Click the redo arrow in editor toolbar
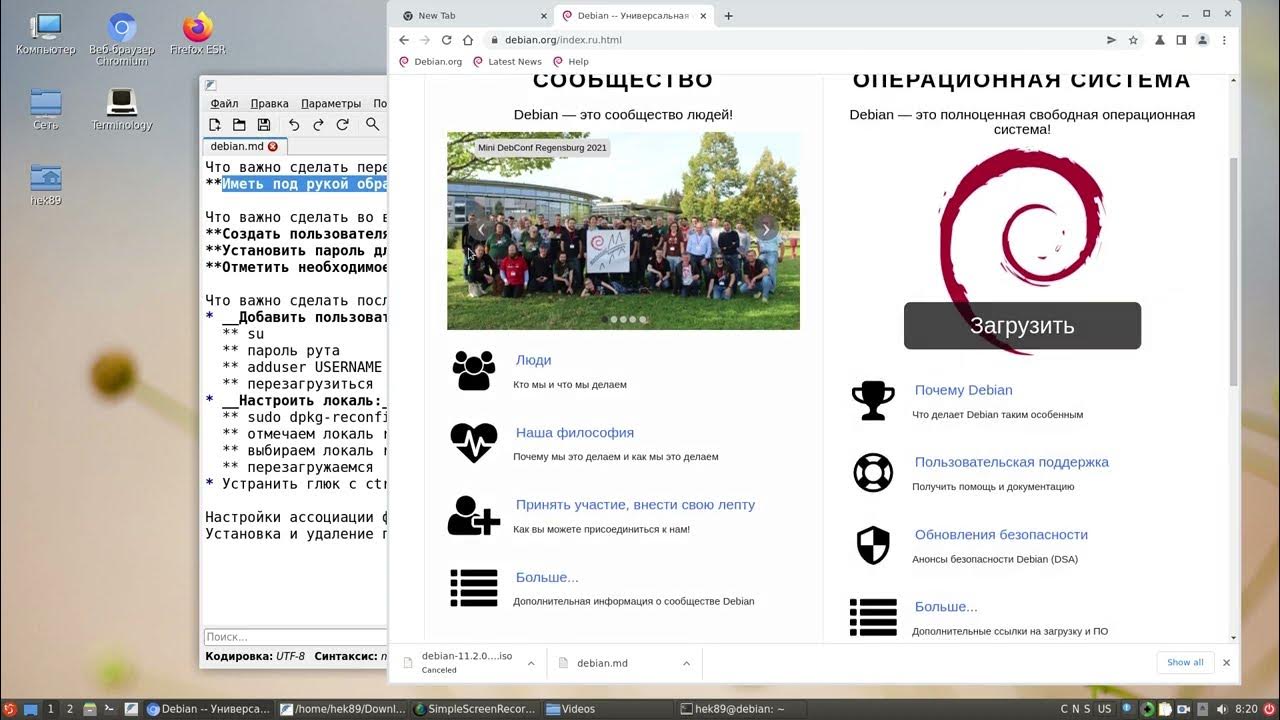Image resolution: width=1280 pixels, height=720 pixels. 318,125
